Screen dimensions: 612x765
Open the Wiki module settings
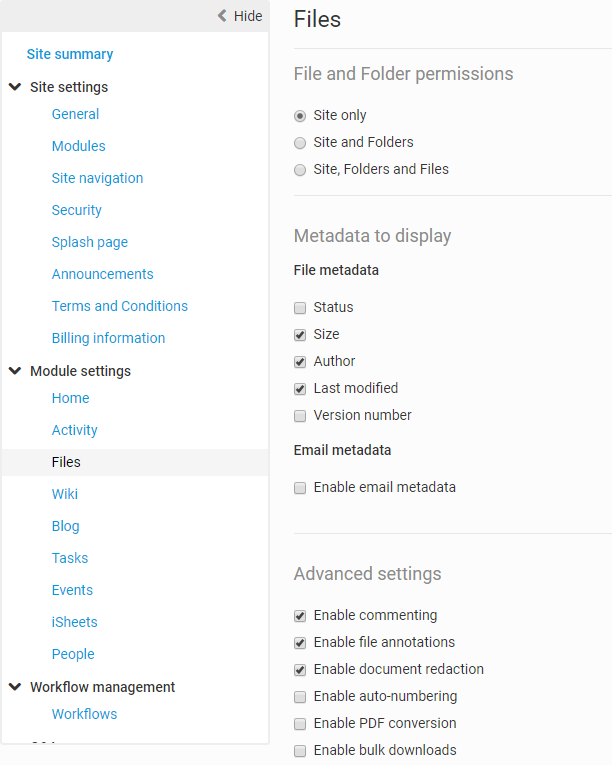point(65,494)
